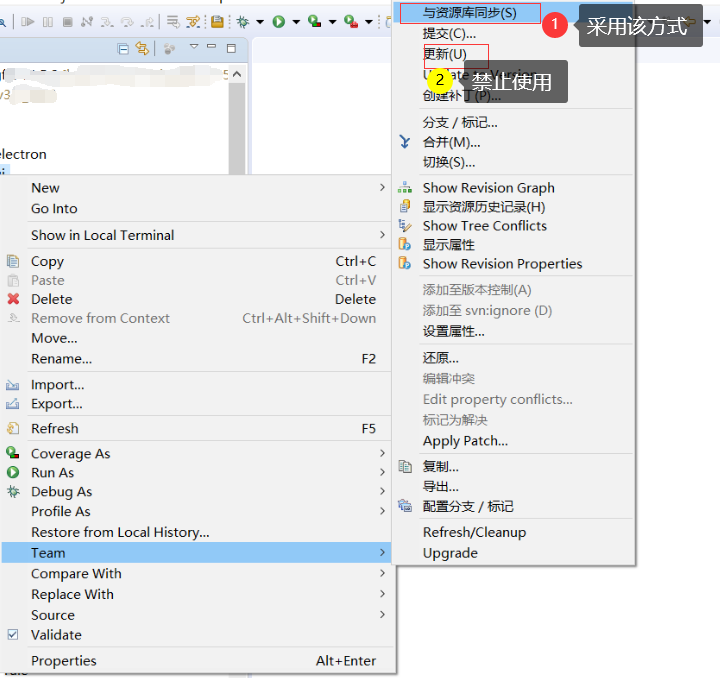Open the Debug button dropdown arrow
720x678 pixels.
(260, 21)
